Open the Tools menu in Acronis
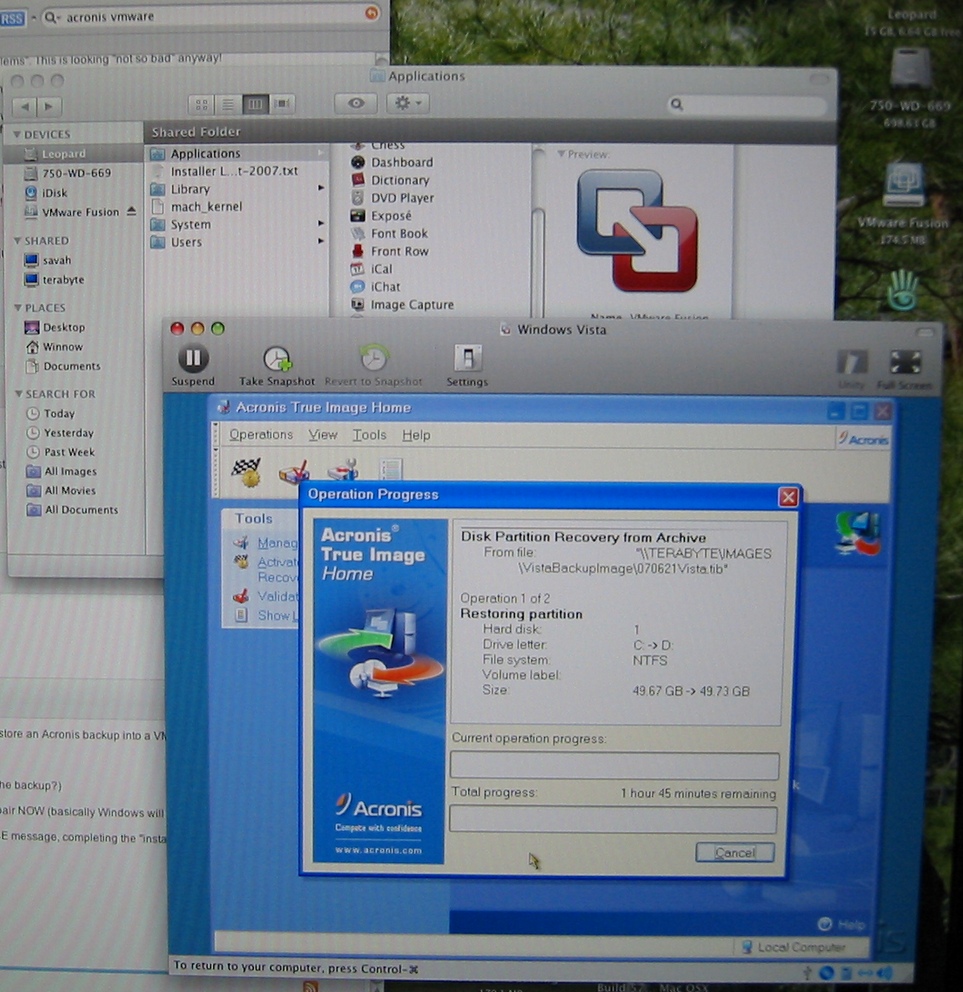Viewport: 963px width, 992px height. tap(370, 435)
